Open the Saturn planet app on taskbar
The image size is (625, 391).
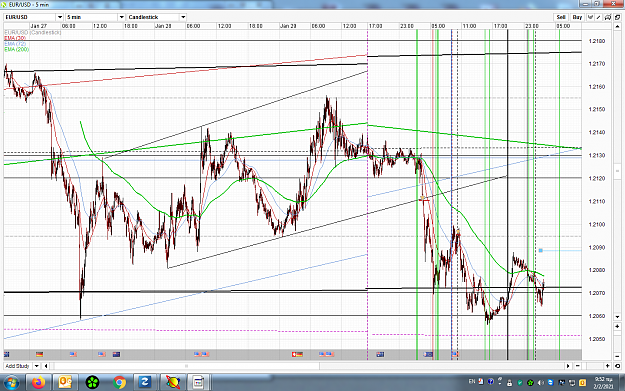173,383
